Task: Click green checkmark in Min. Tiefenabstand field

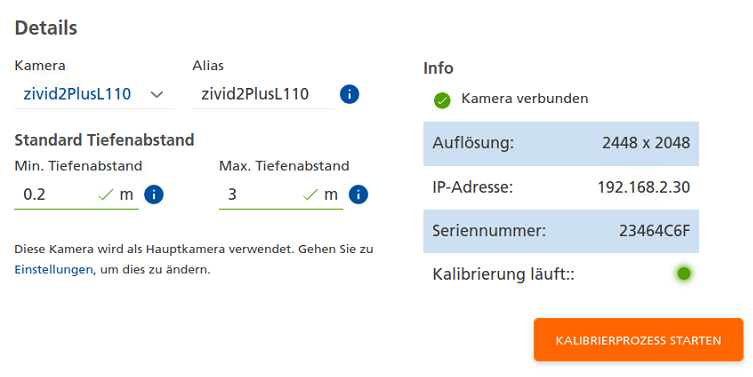Action: (x=105, y=195)
